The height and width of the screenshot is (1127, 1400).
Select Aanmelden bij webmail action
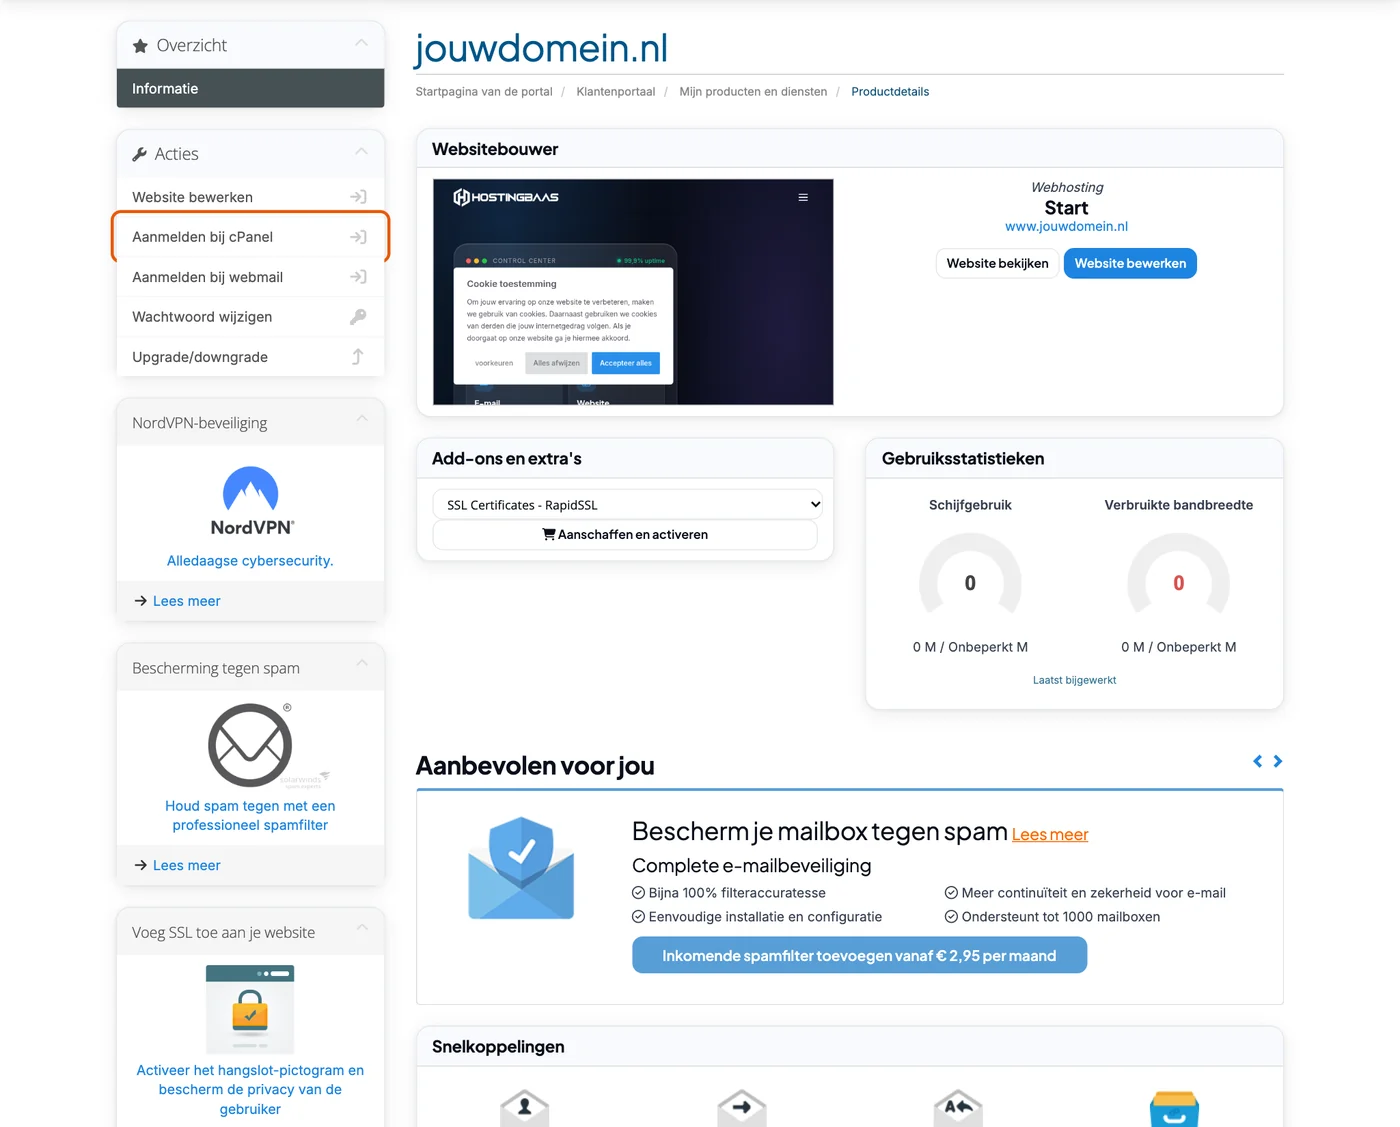click(x=250, y=277)
